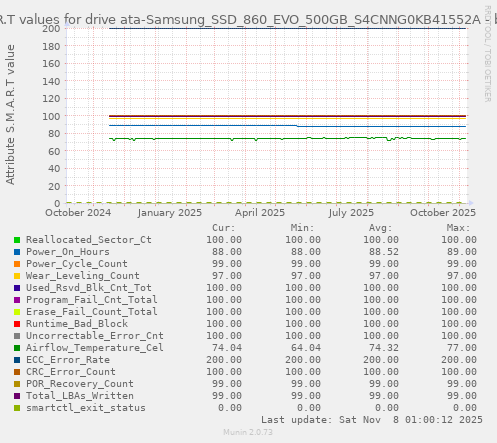
Task: Select the ECC_Error_Rate label
Action: pyautogui.click(x=68, y=360)
